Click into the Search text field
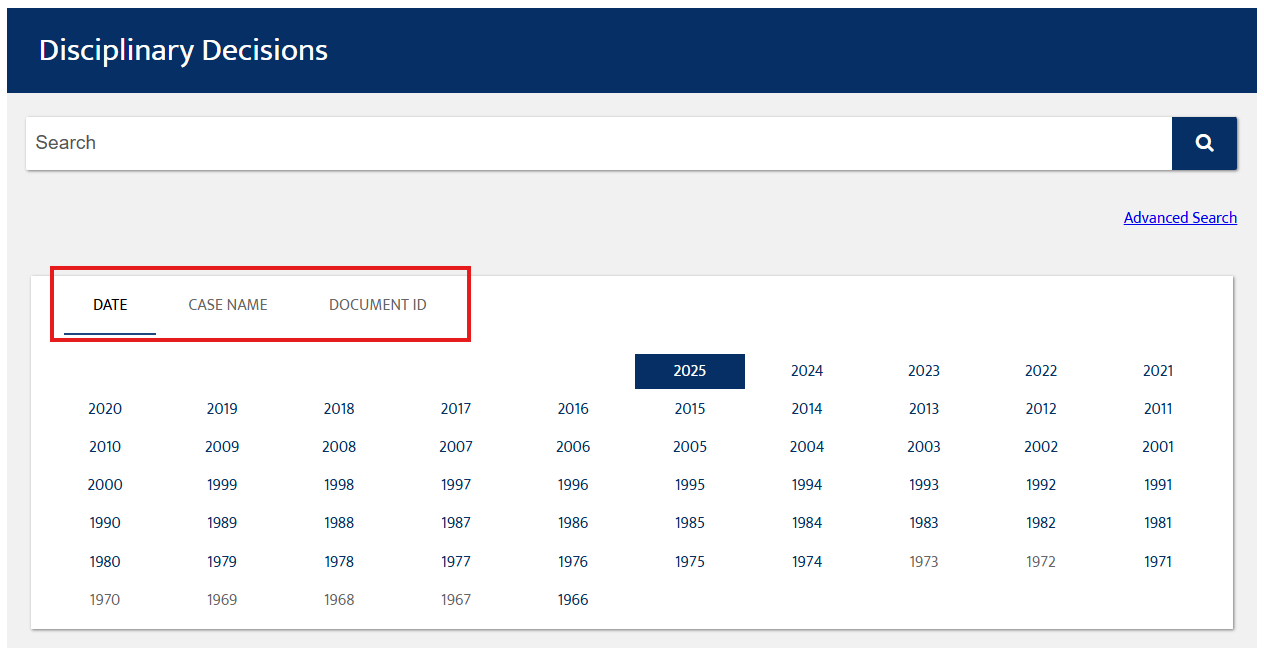 pos(598,143)
